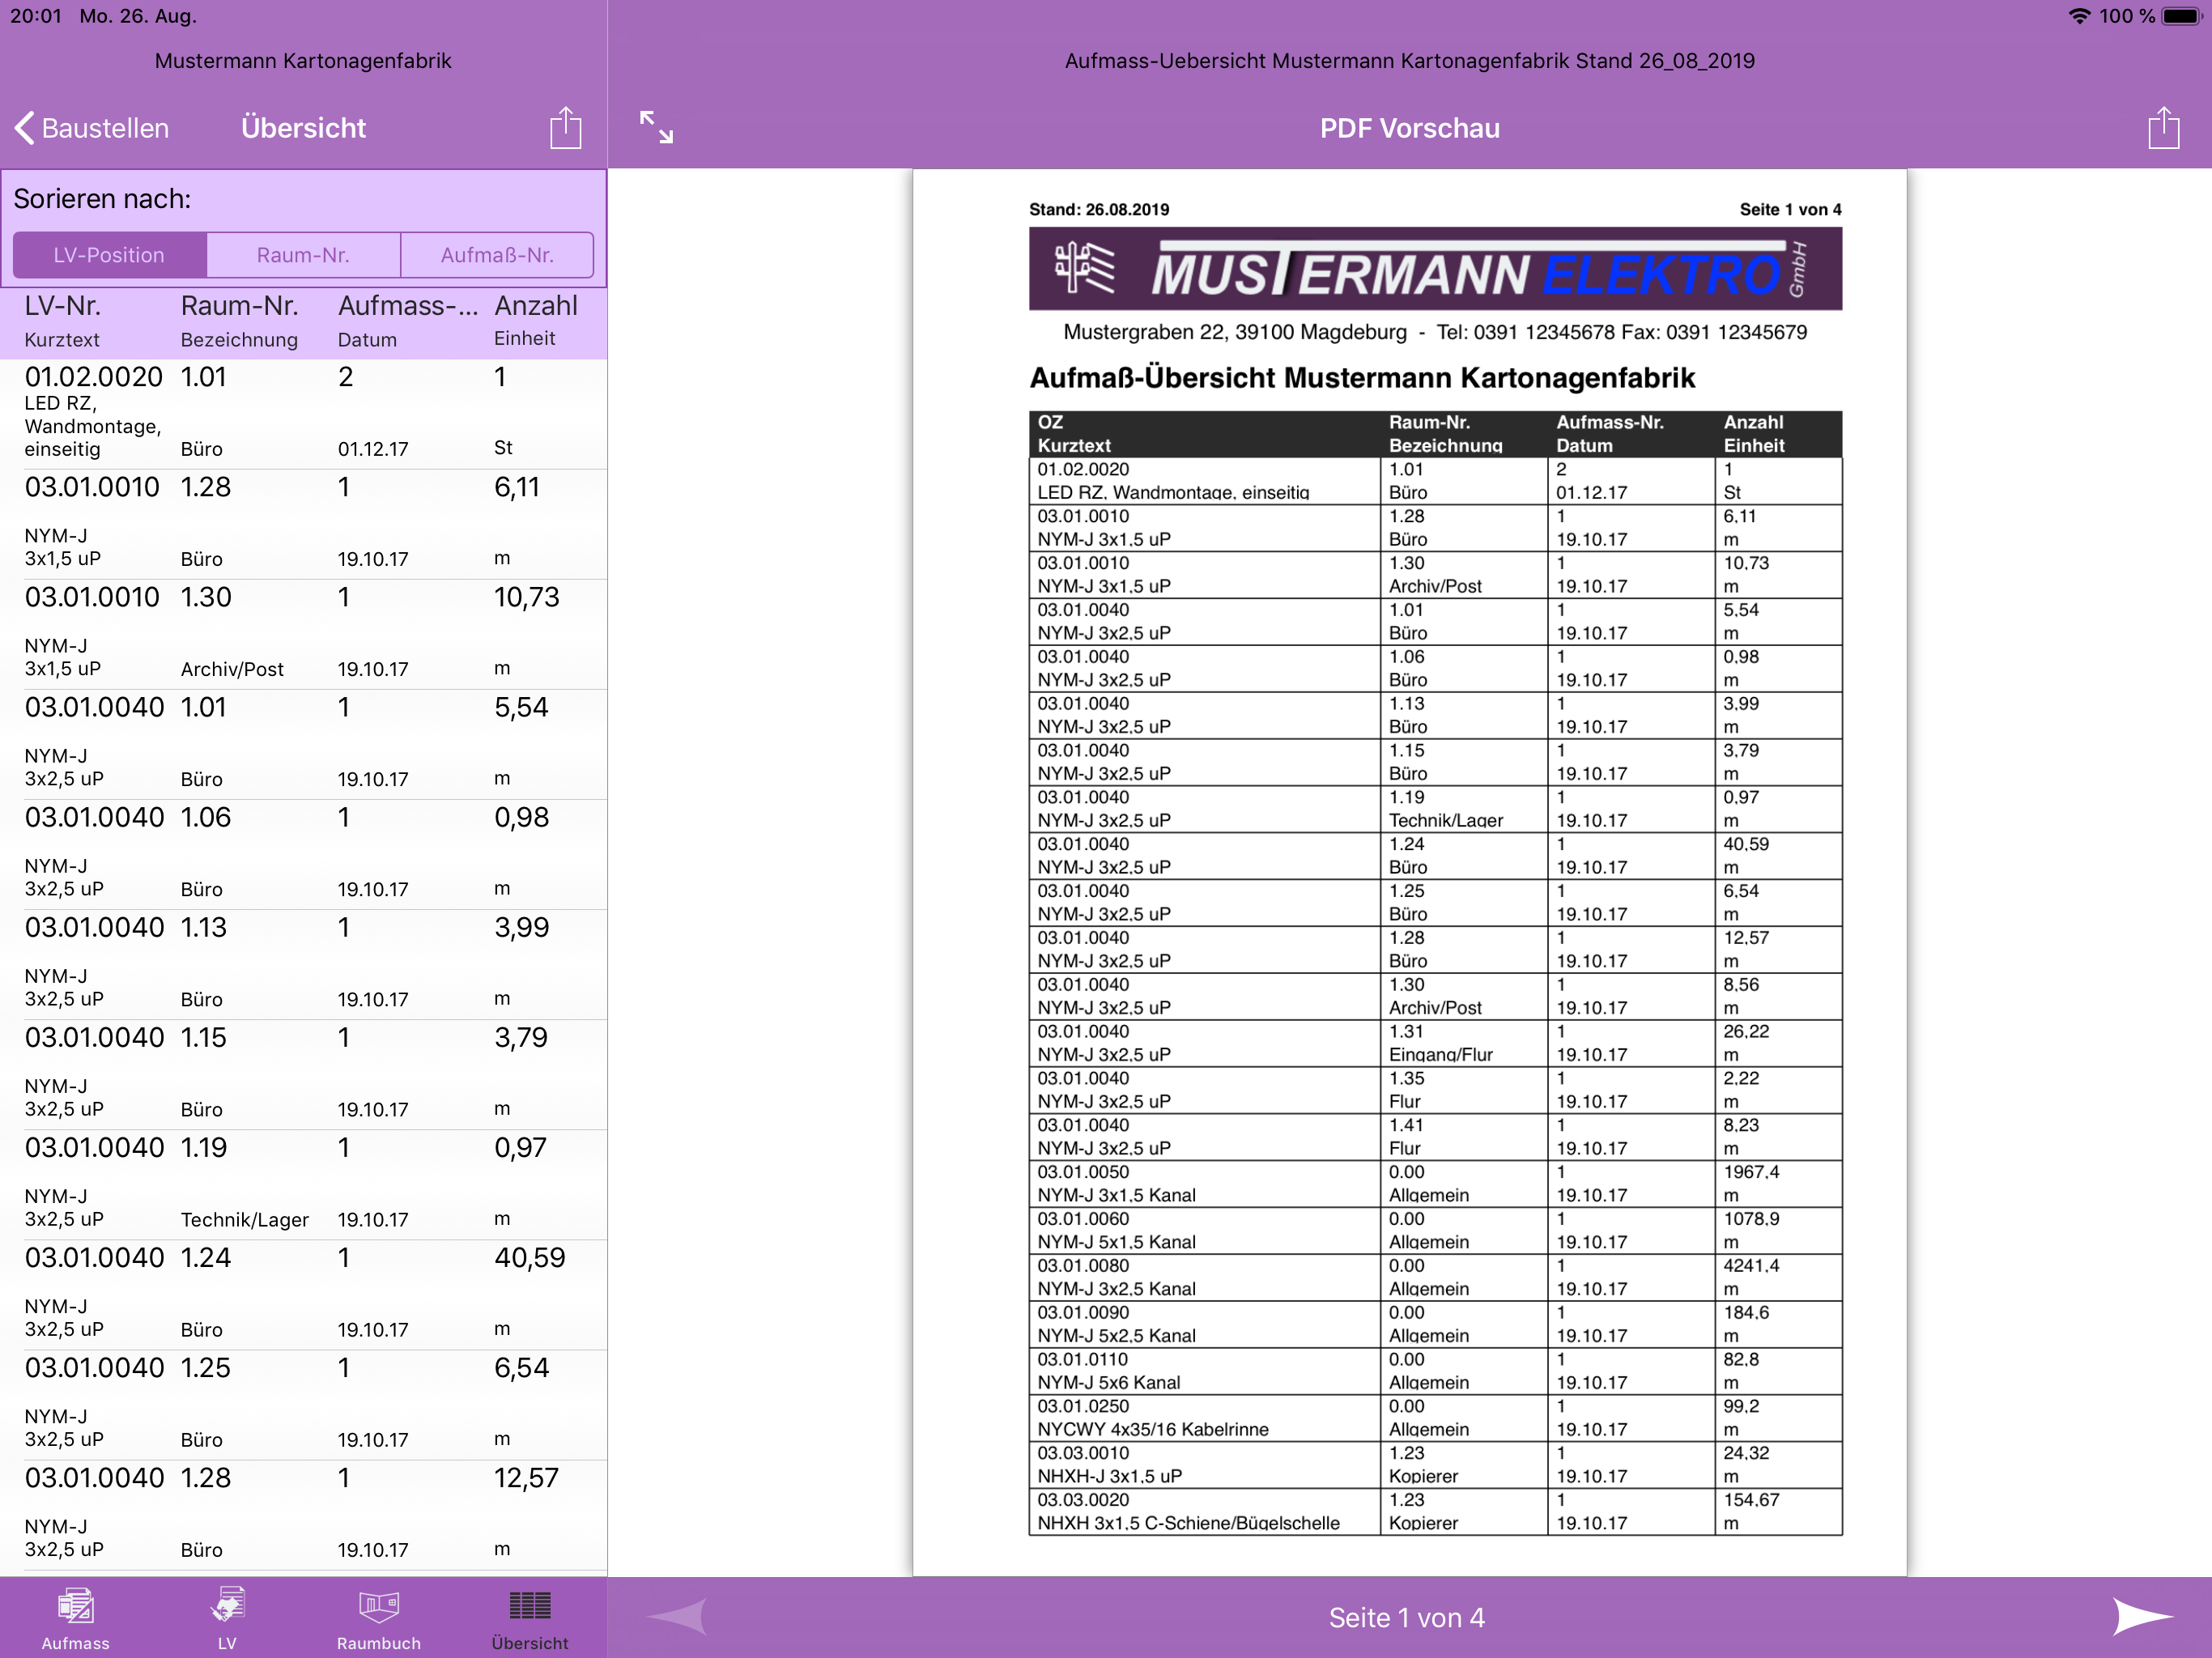Tap the Anzahl column header in list
Image resolution: width=2212 pixels, height=1658 pixels.
(536, 305)
